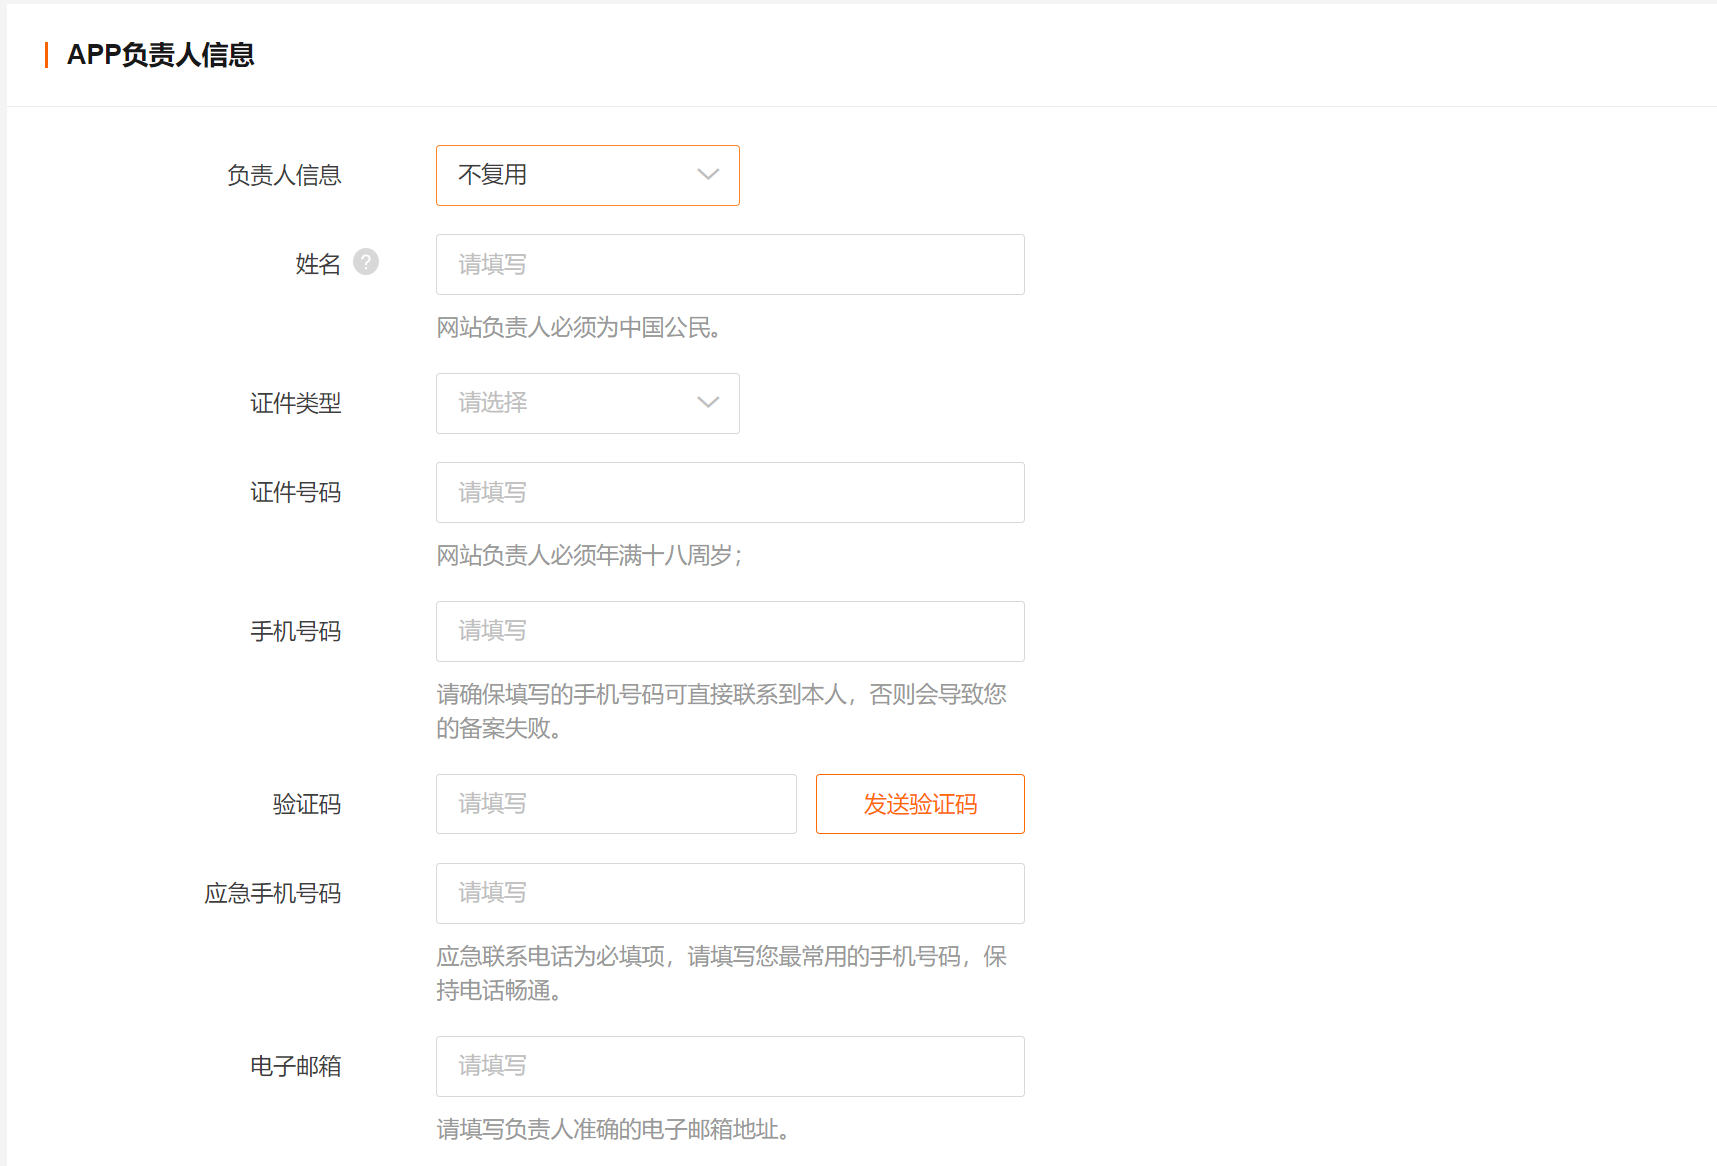Click the hint 网站负责人必须年满十八周岁

pyautogui.click(x=589, y=556)
